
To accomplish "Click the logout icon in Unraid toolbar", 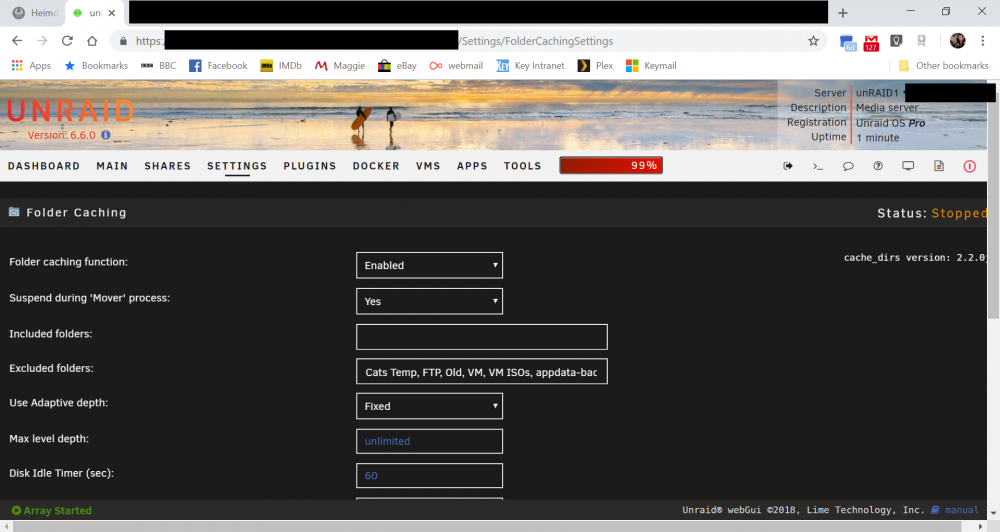I will 788,166.
